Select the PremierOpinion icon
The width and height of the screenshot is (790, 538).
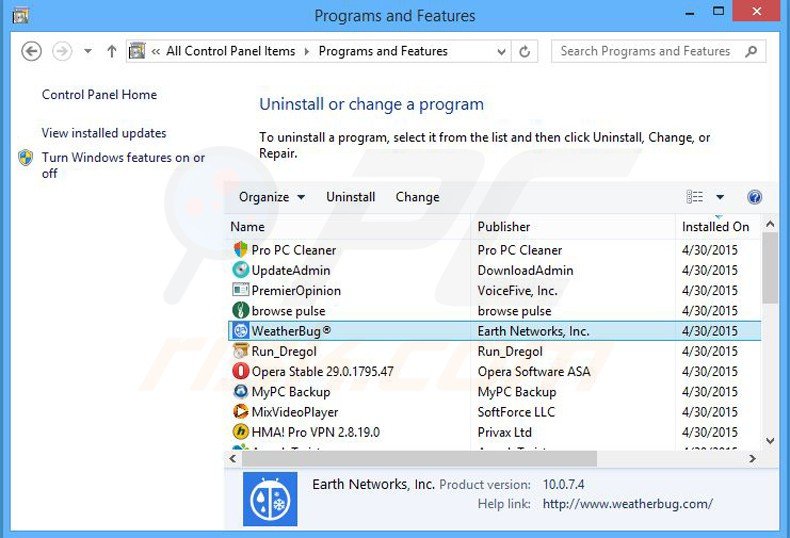[241, 290]
